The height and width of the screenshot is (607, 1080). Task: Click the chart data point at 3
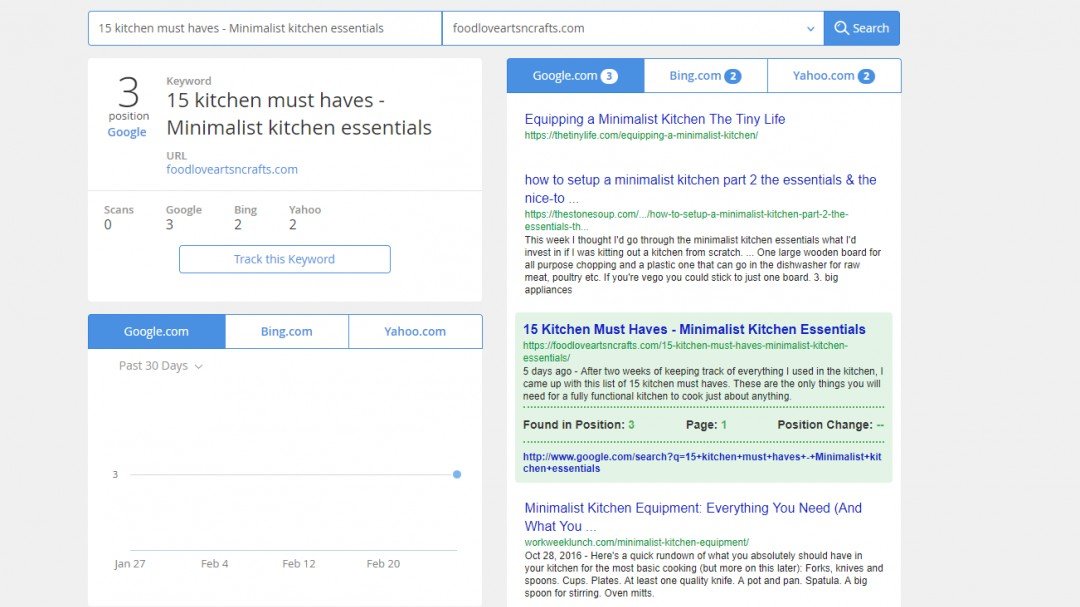click(457, 474)
